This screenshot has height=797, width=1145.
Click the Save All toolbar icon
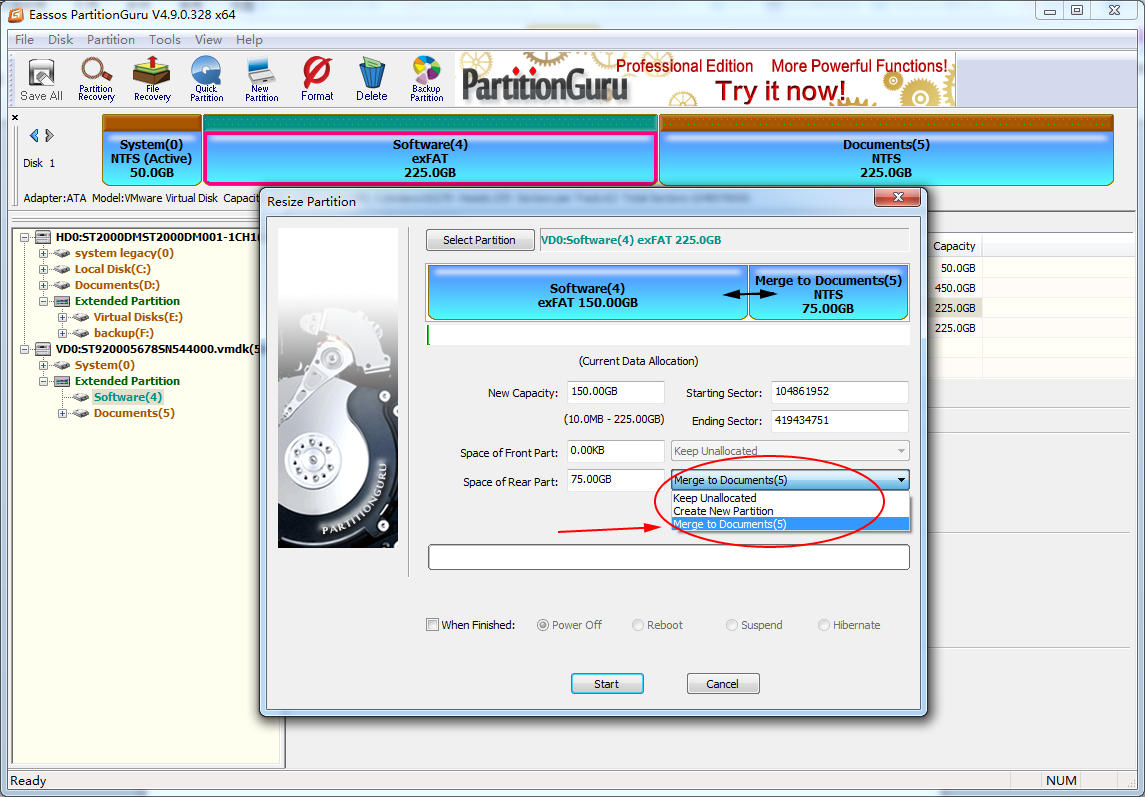tap(42, 79)
